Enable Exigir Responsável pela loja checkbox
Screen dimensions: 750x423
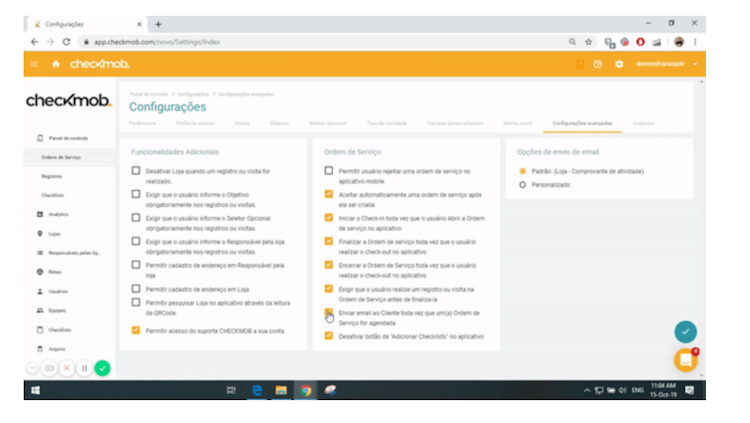coord(136,241)
